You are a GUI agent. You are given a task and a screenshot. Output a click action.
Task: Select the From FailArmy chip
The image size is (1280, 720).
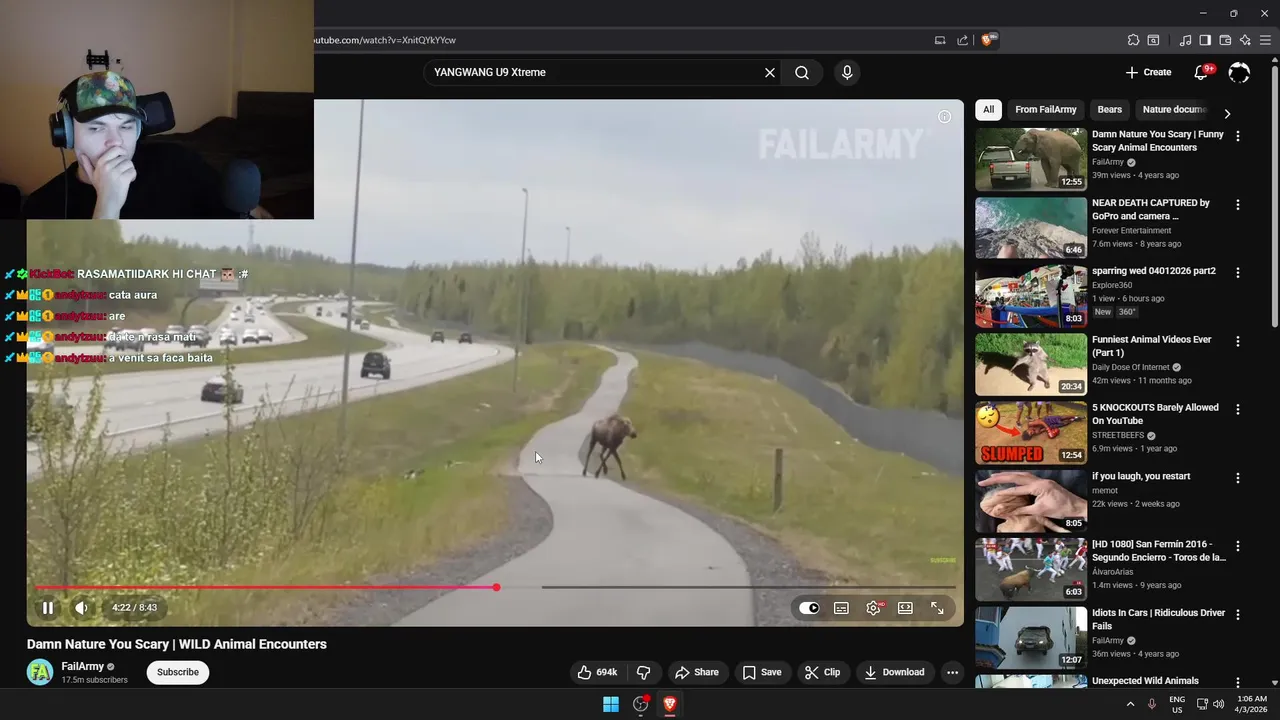point(1046,110)
